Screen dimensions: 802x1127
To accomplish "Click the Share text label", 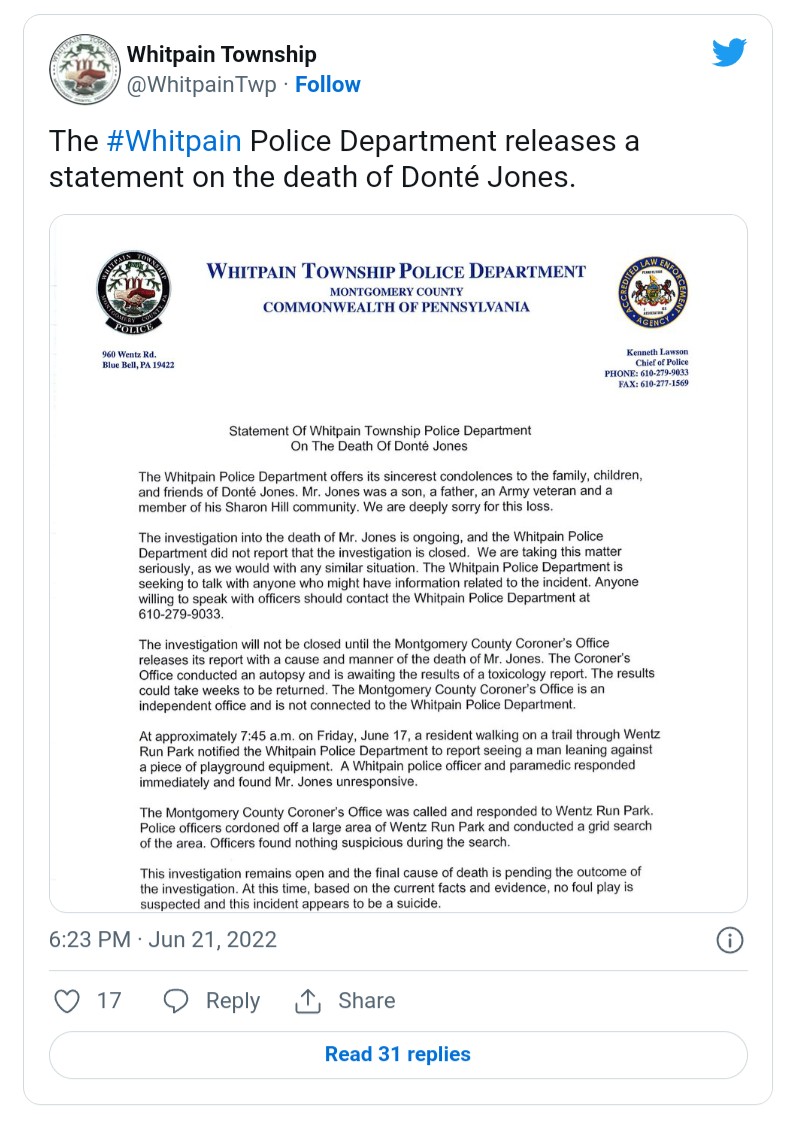I will (367, 1000).
